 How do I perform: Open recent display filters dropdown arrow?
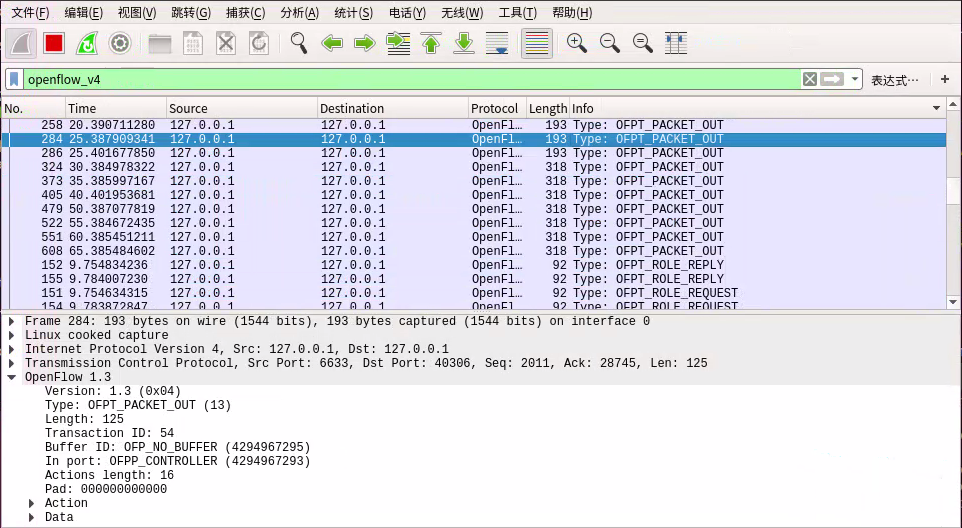[x=855, y=79]
